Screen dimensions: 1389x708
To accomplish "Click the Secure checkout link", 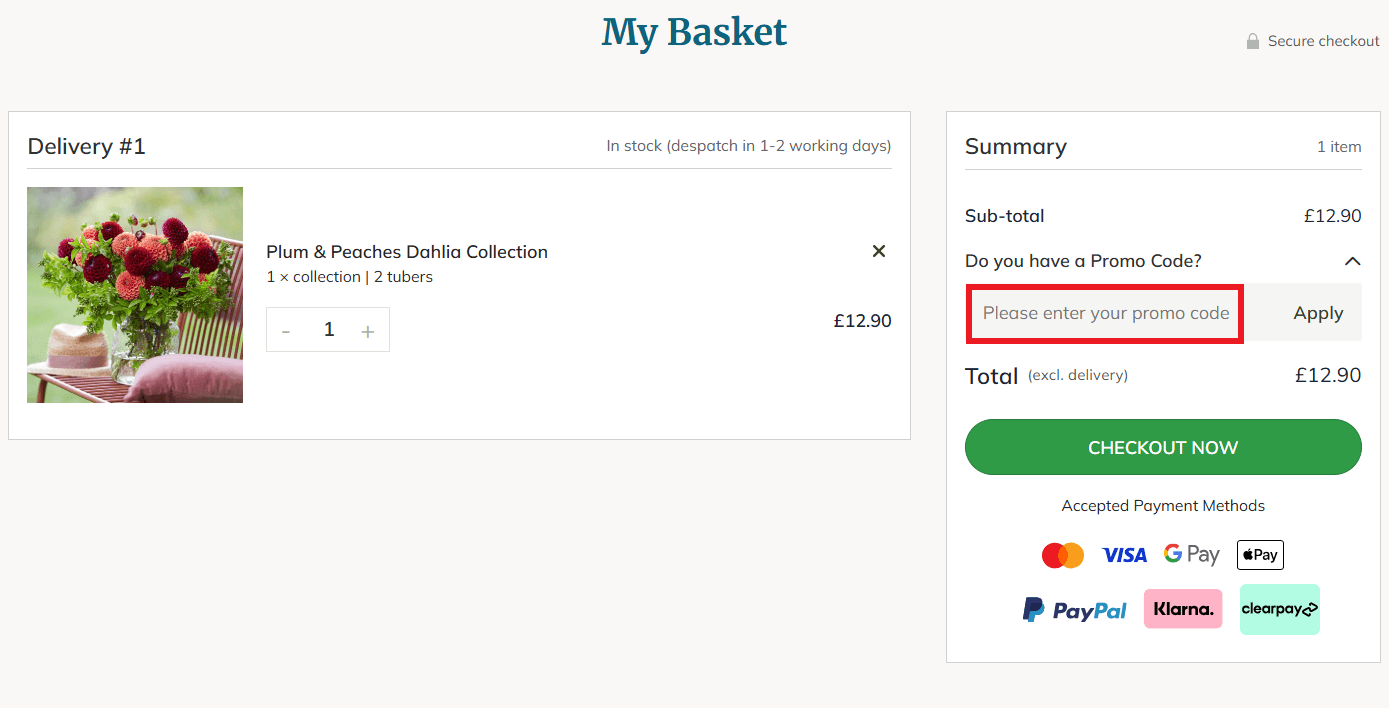I will [x=1322, y=41].
